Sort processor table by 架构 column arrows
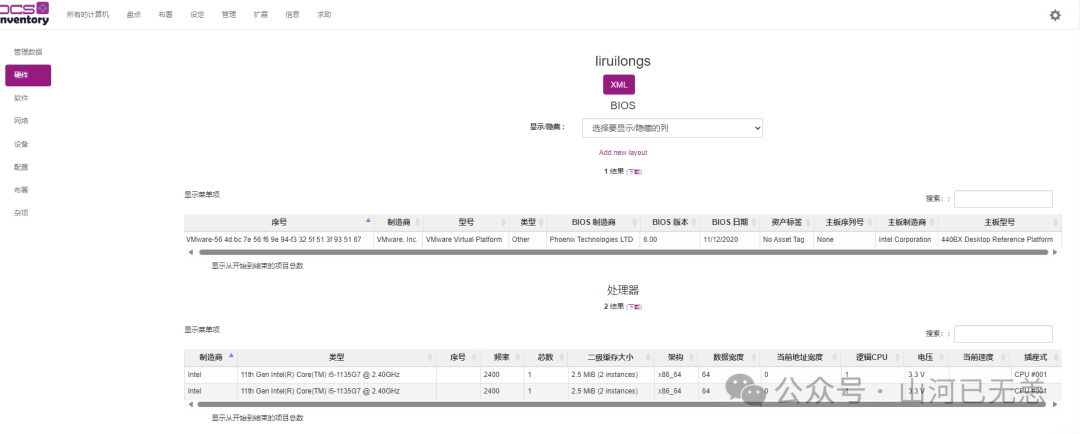The height and width of the screenshot is (434, 1080). point(690,358)
